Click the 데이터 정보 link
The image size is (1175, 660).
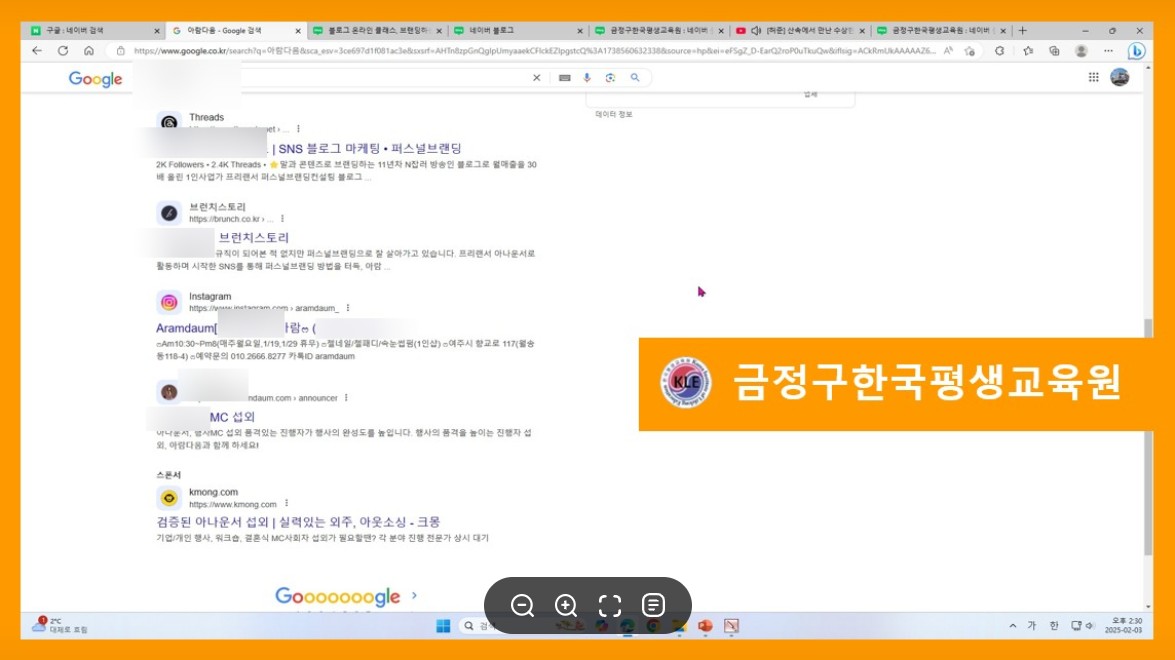pyautogui.click(x=614, y=115)
